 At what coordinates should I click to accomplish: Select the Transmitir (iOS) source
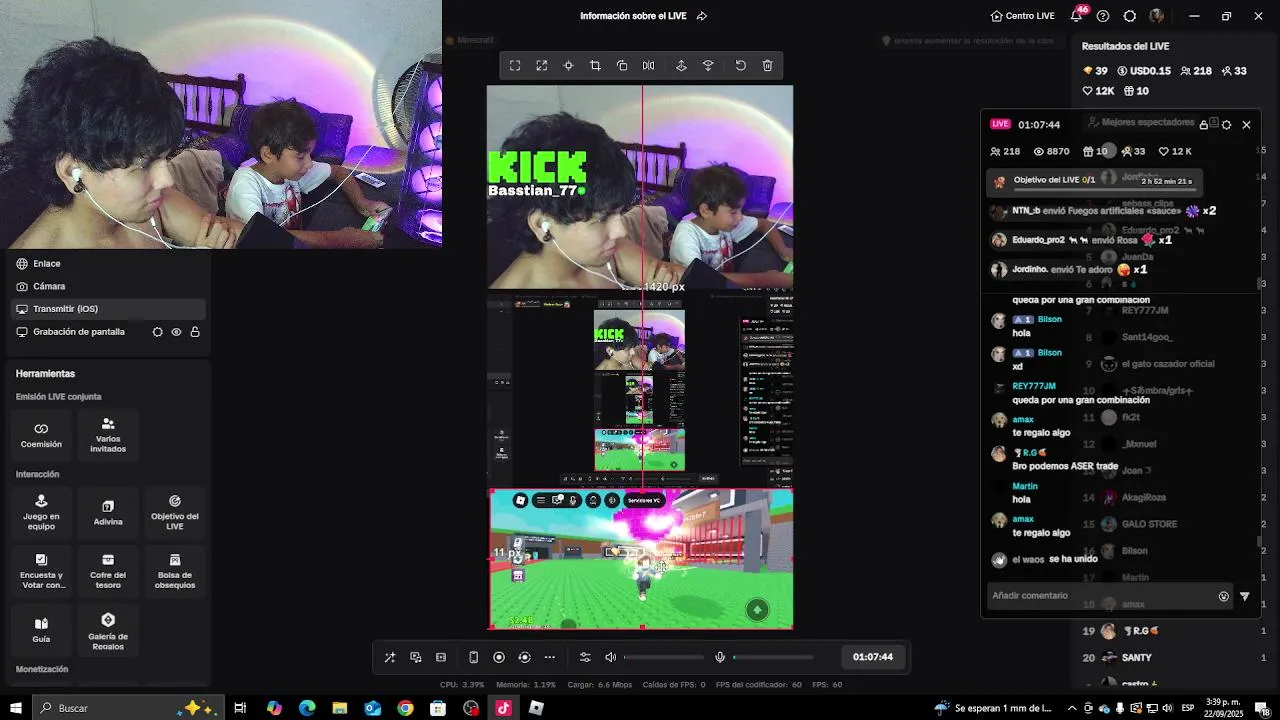point(110,309)
